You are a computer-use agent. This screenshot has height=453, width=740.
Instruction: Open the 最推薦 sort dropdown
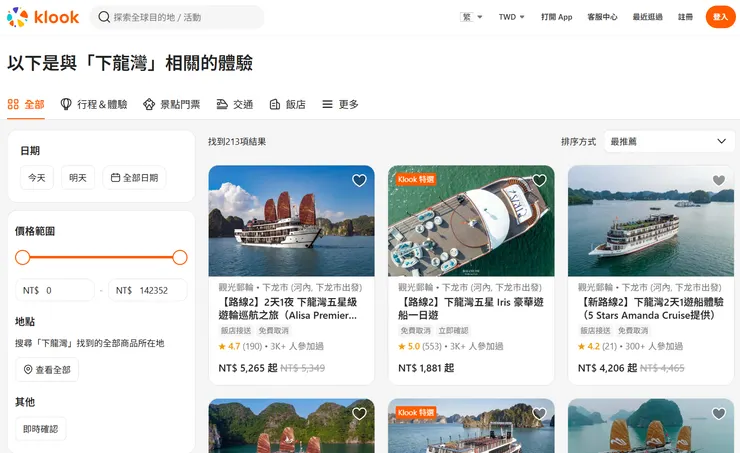[669, 142]
